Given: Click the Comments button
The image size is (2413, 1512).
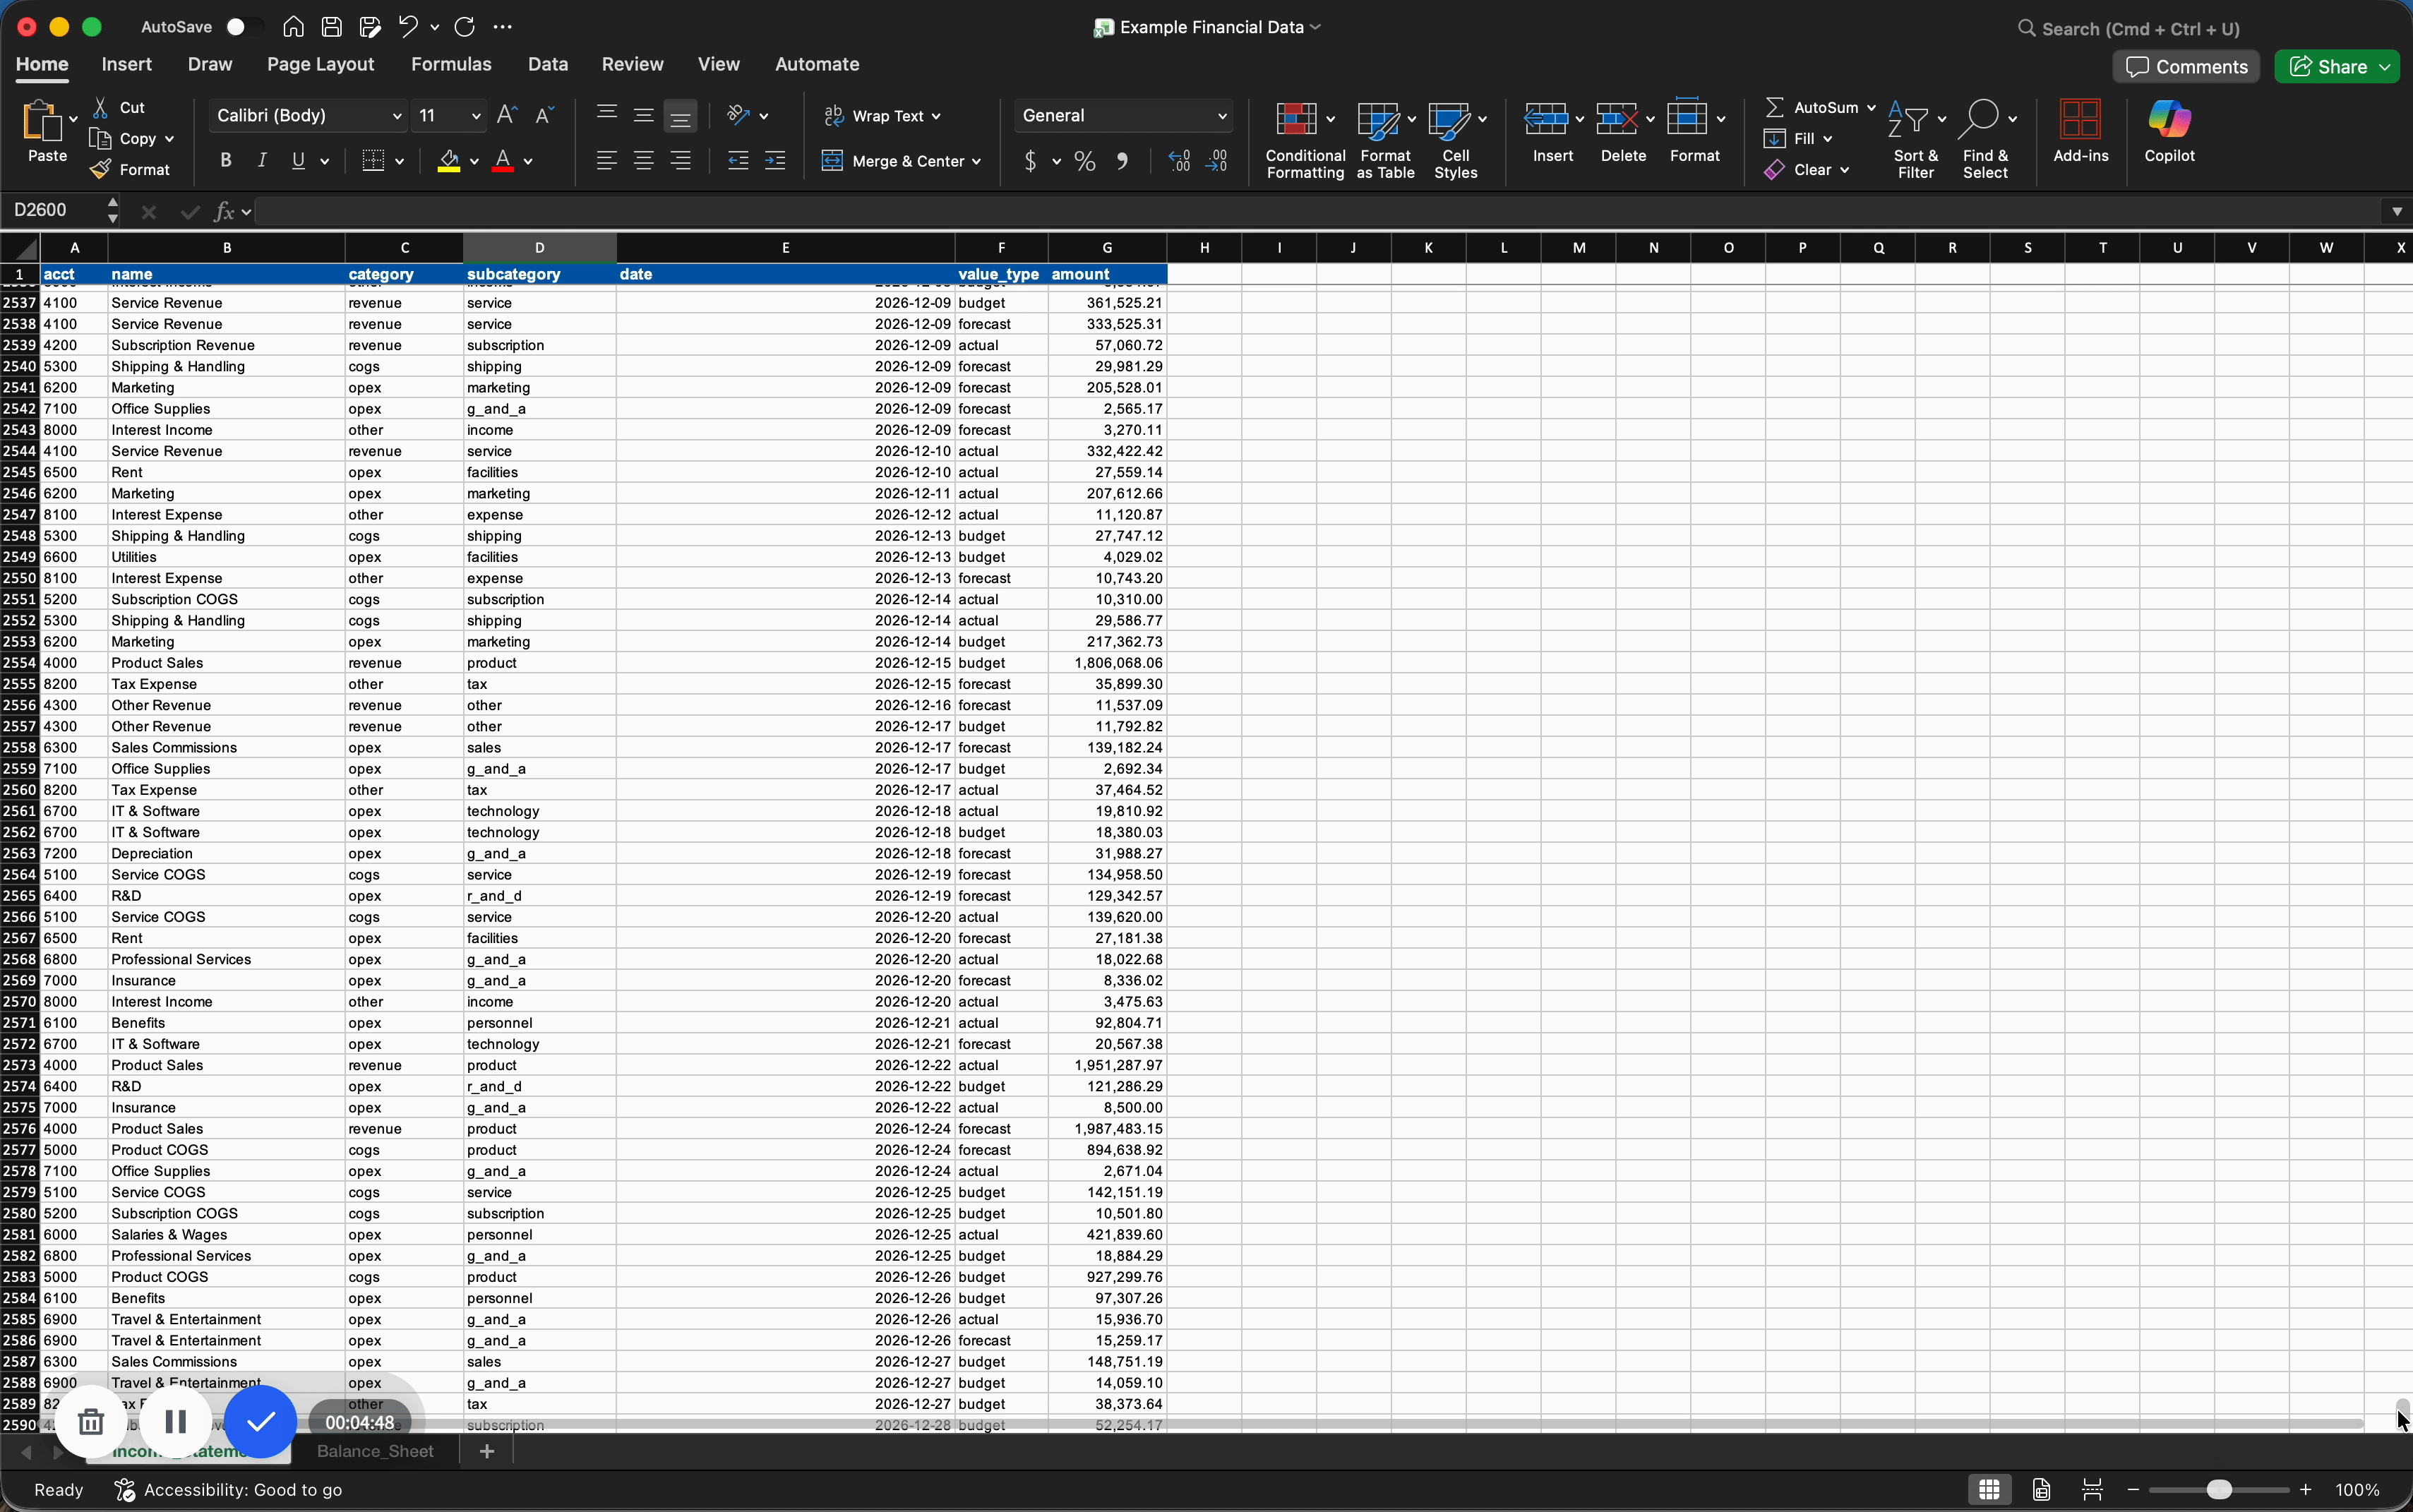Looking at the screenshot, I should click(x=2186, y=67).
